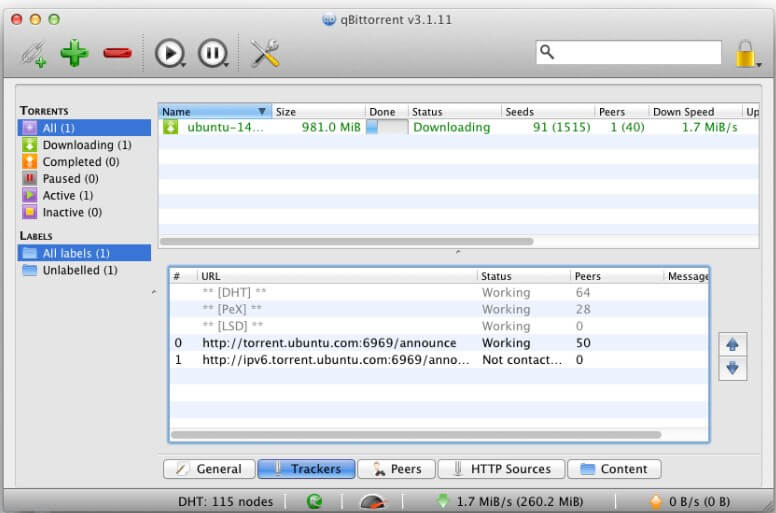Collapse the details panel via splitter arrow
This screenshot has width=776, height=513.
click(458, 252)
